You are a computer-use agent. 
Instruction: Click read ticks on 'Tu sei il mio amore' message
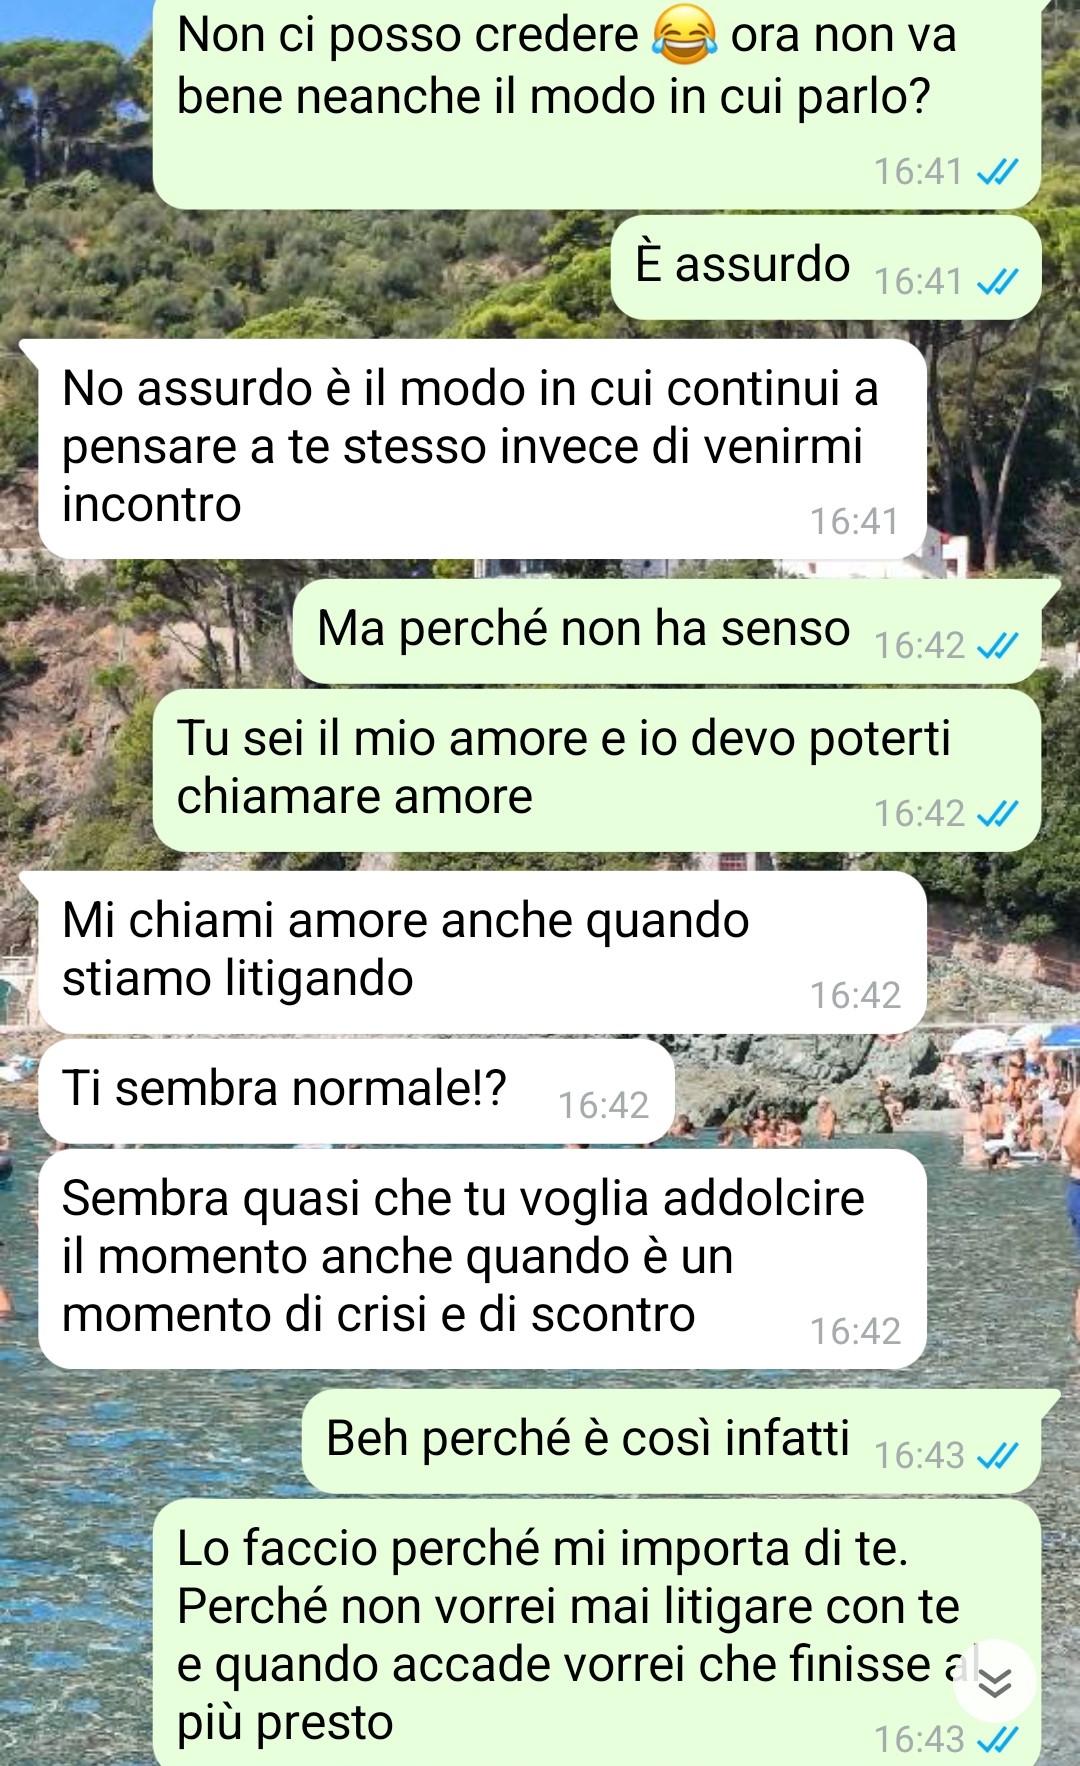point(997,814)
